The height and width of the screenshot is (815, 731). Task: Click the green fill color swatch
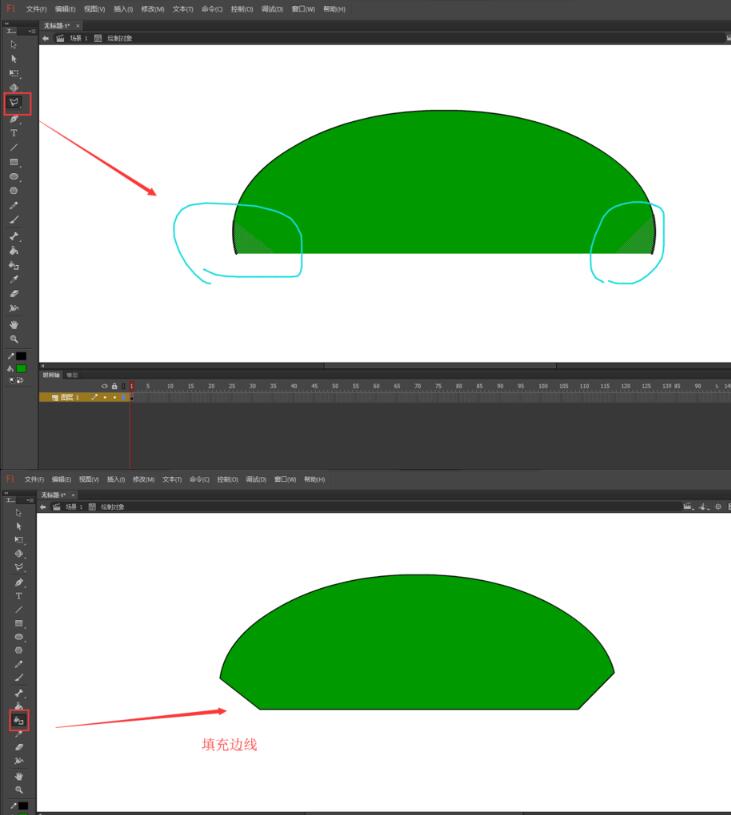(21, 369)
